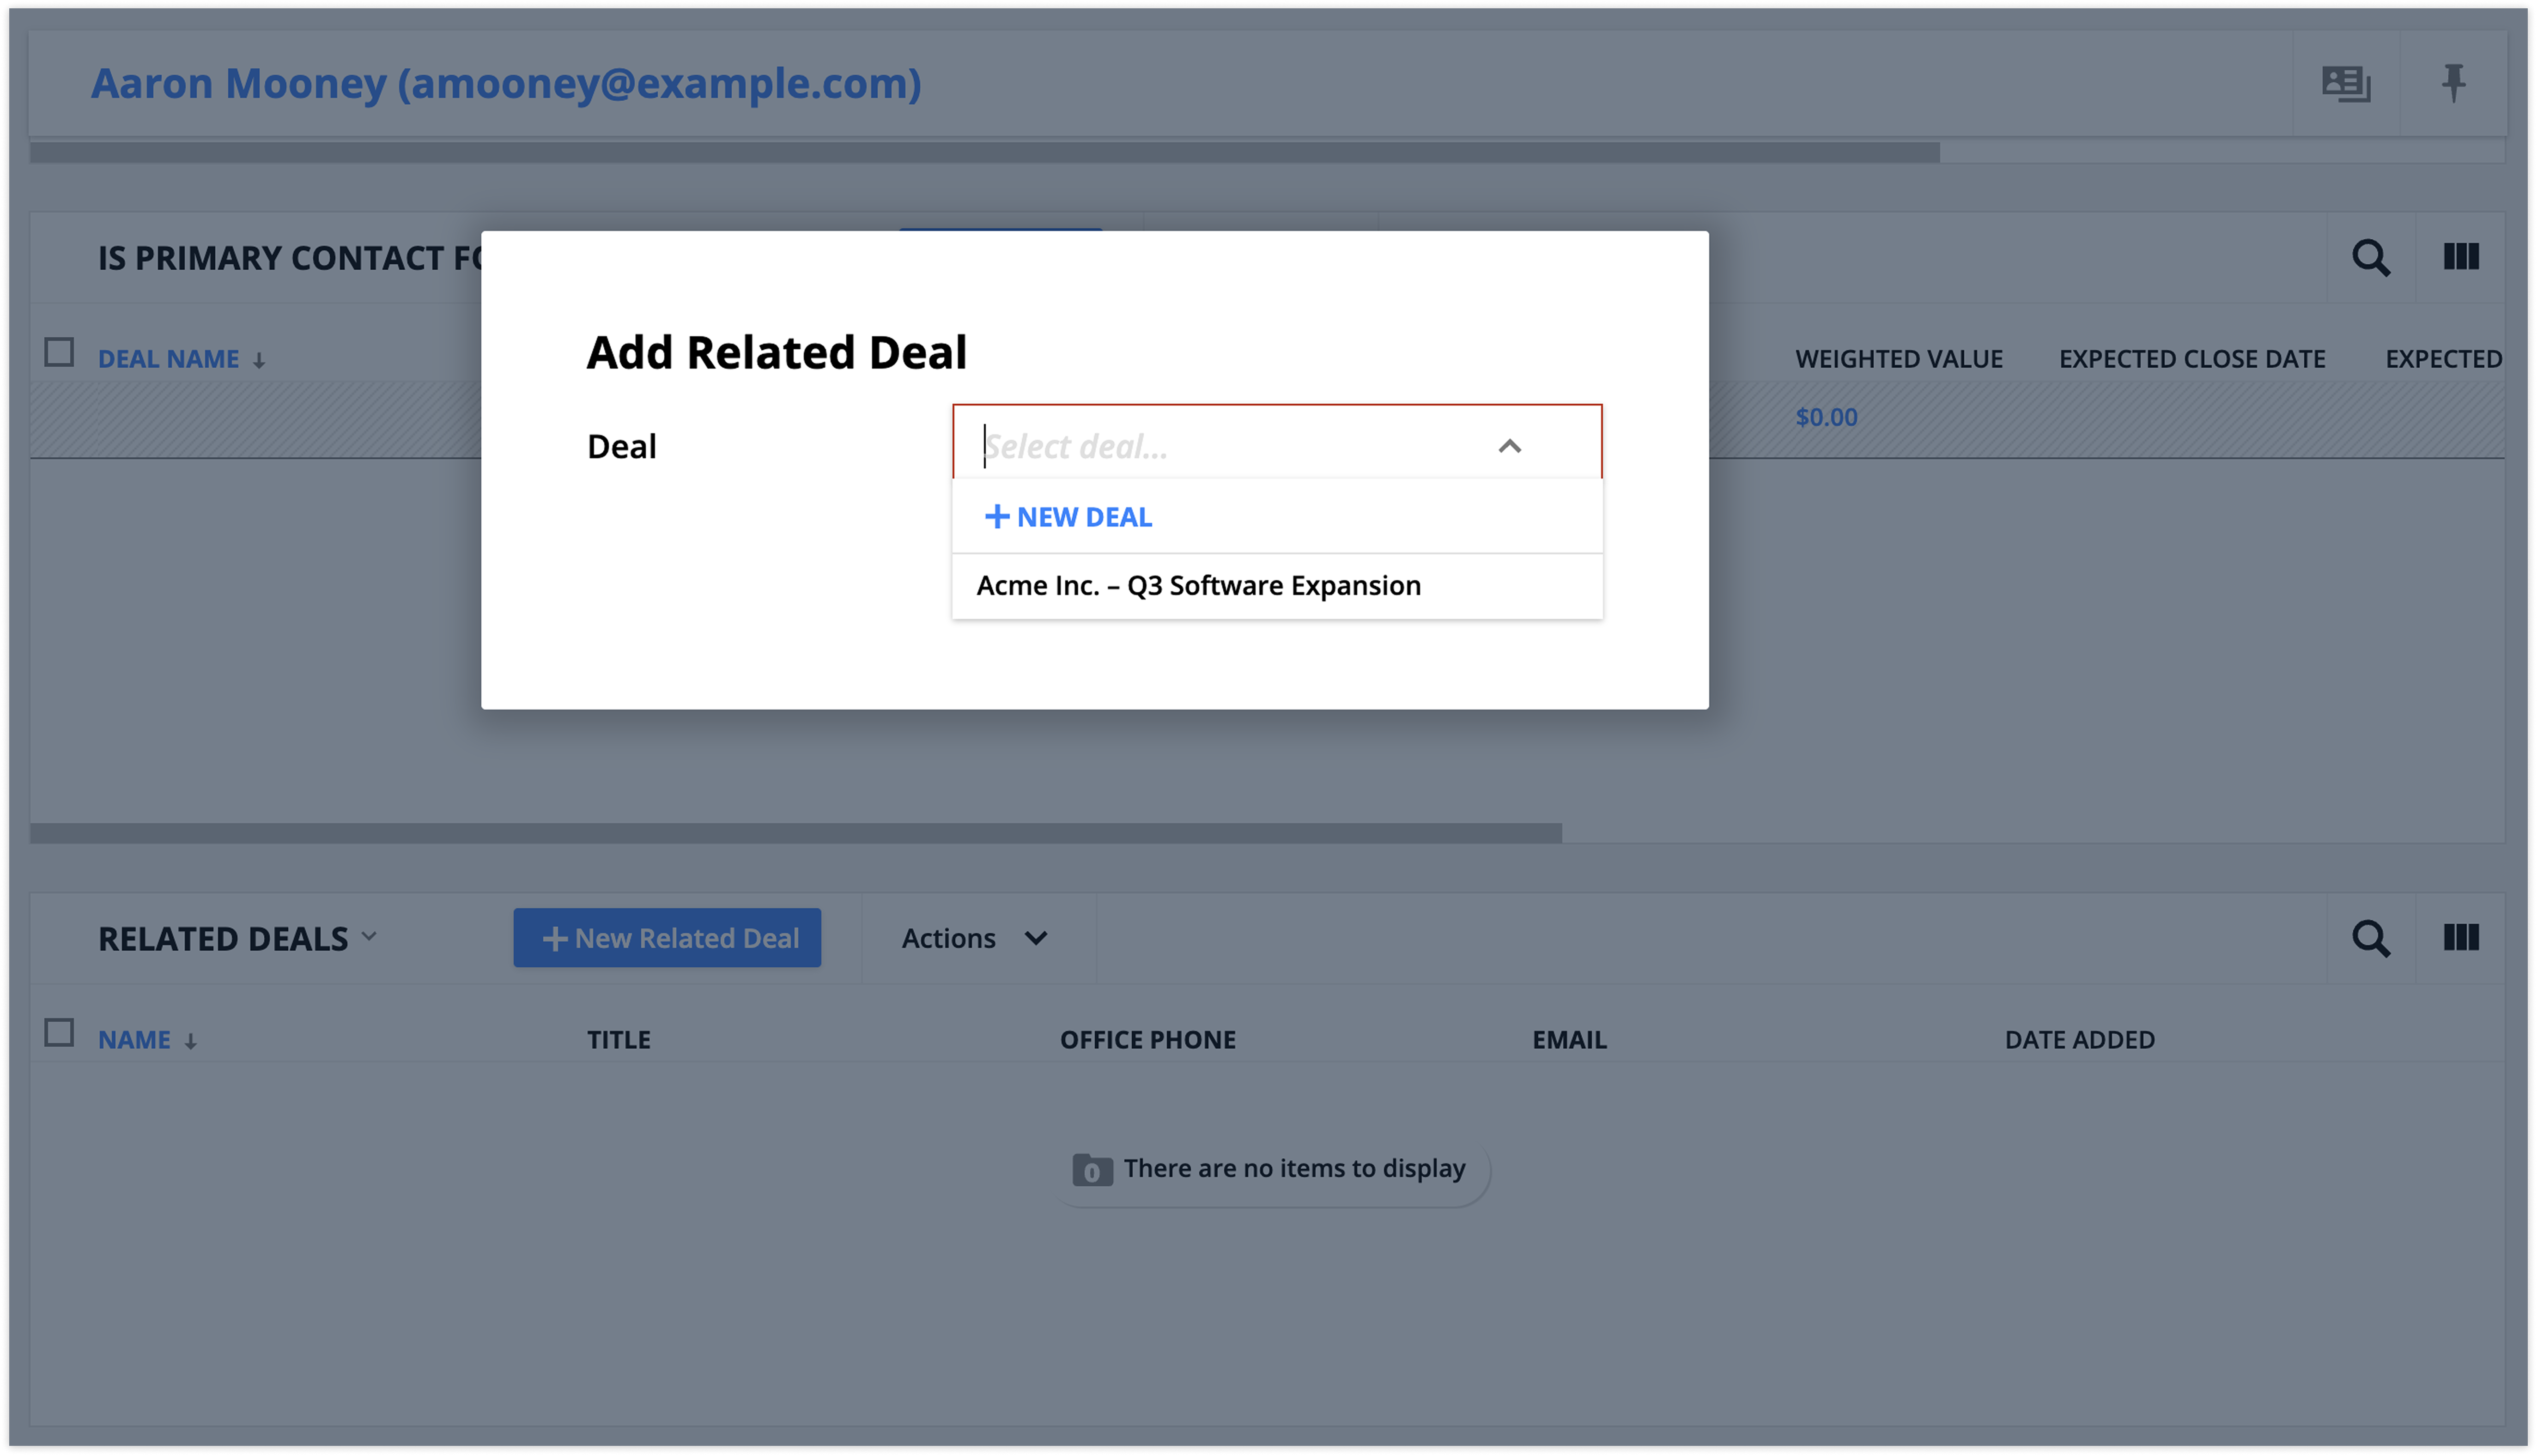Screen dimensions: 2537x1456
Task: Click the Office Phone column header
Action: point(1147,1040)
